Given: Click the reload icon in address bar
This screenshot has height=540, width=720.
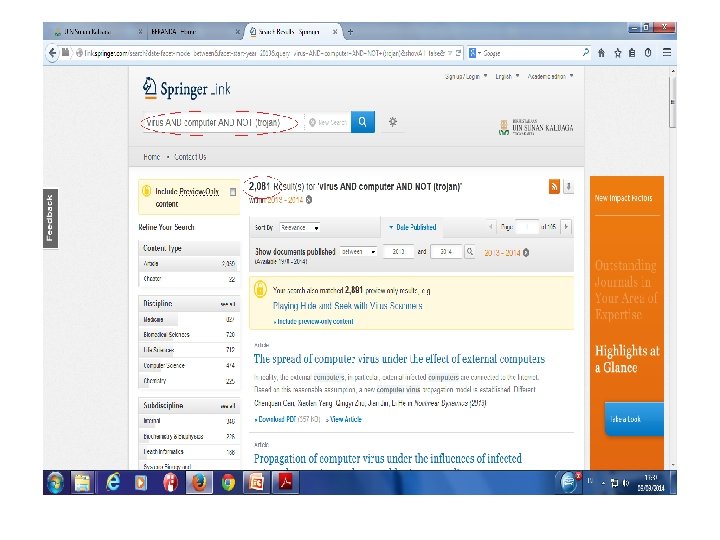Looking at the screenshot, I should point(458,53).
